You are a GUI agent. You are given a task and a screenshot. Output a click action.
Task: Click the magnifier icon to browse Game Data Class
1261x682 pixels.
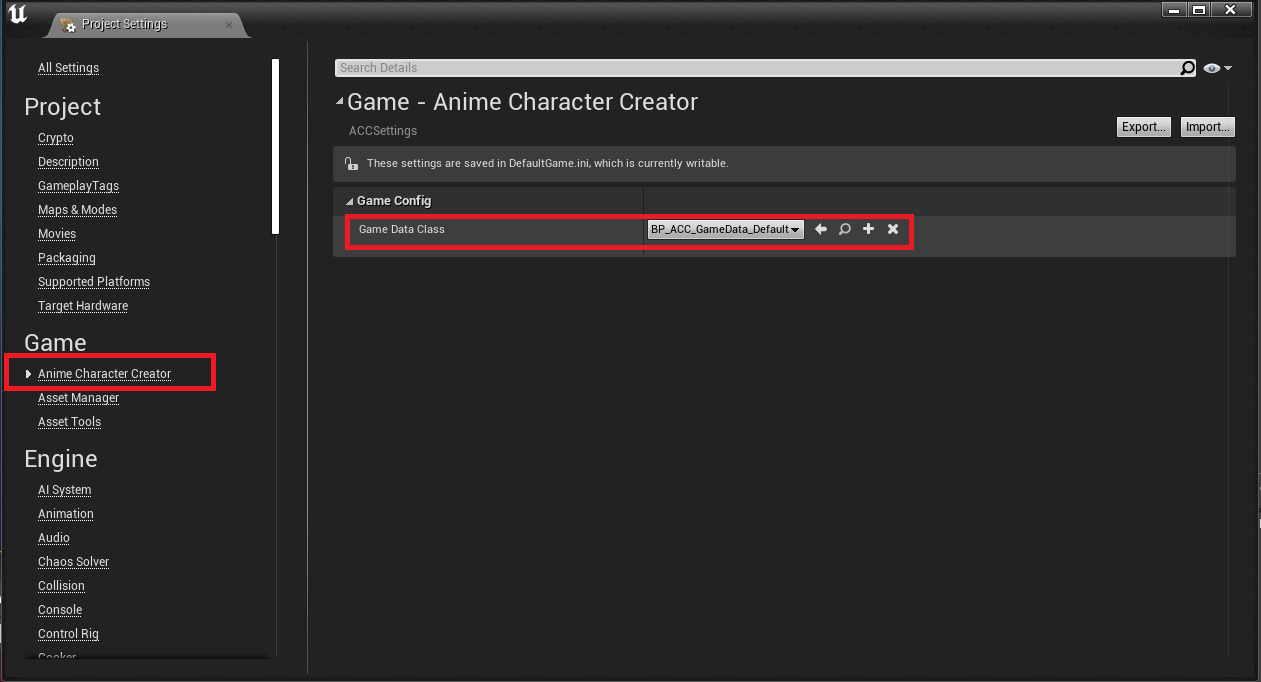[844, 229]
